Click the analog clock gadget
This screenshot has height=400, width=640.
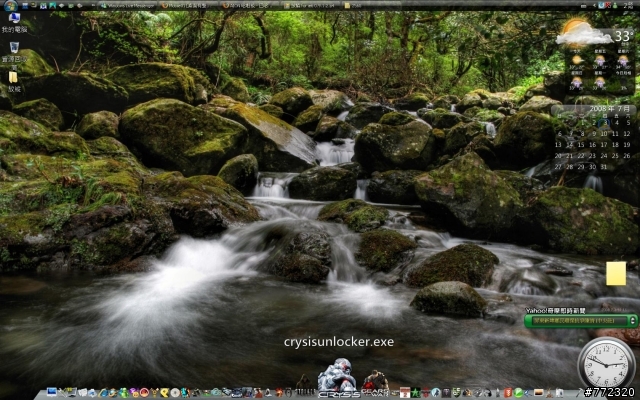click(x=606, y=362)
